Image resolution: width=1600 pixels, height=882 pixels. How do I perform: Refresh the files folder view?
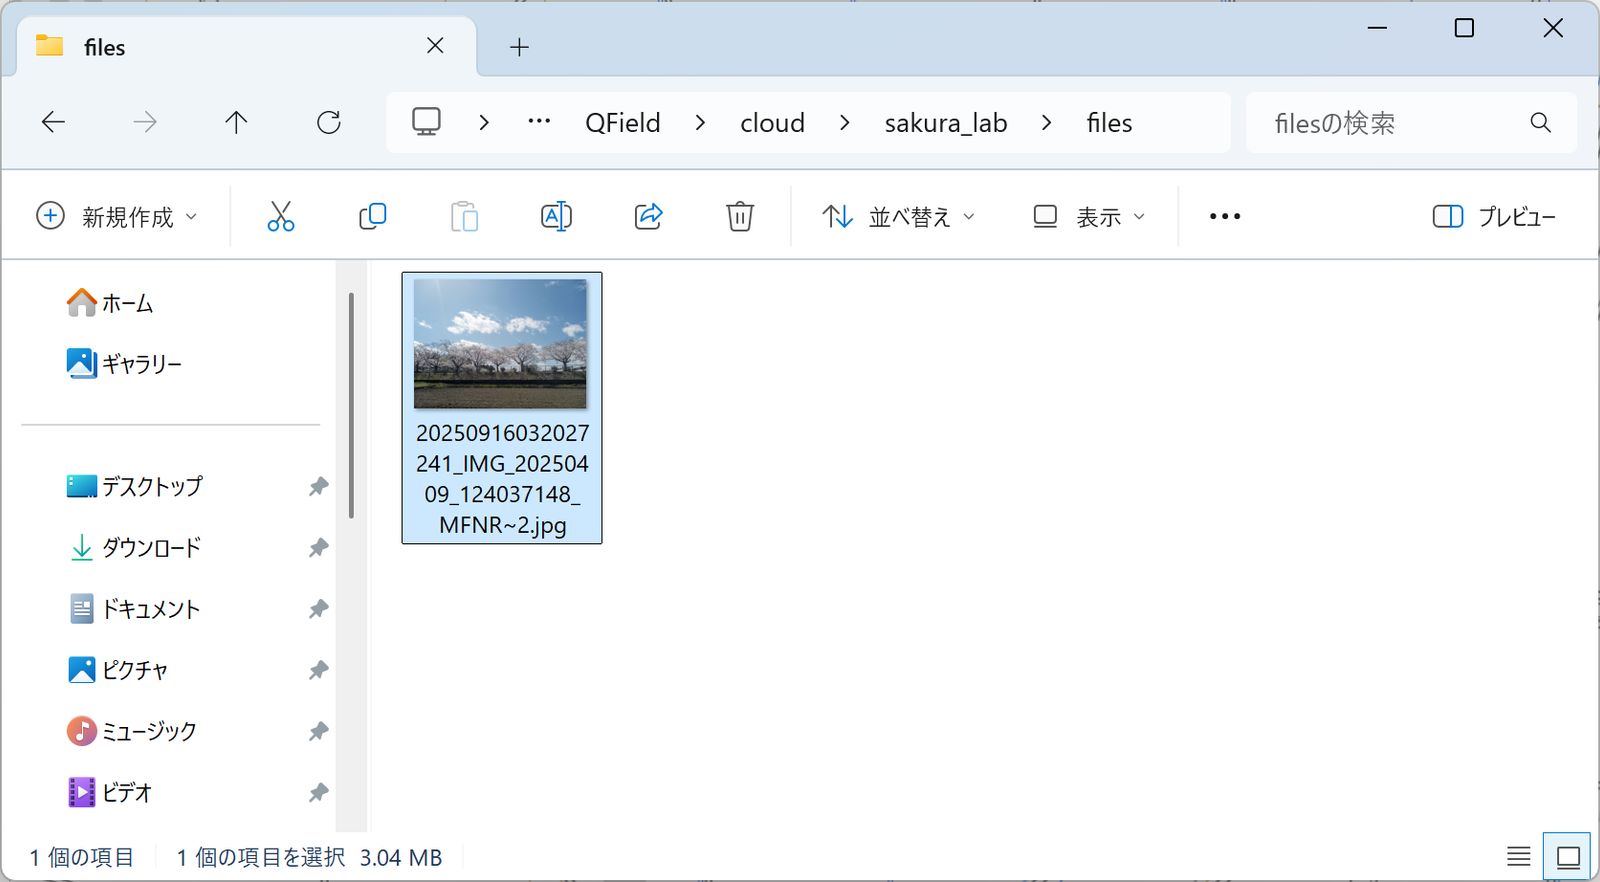[x=329, y=122]
